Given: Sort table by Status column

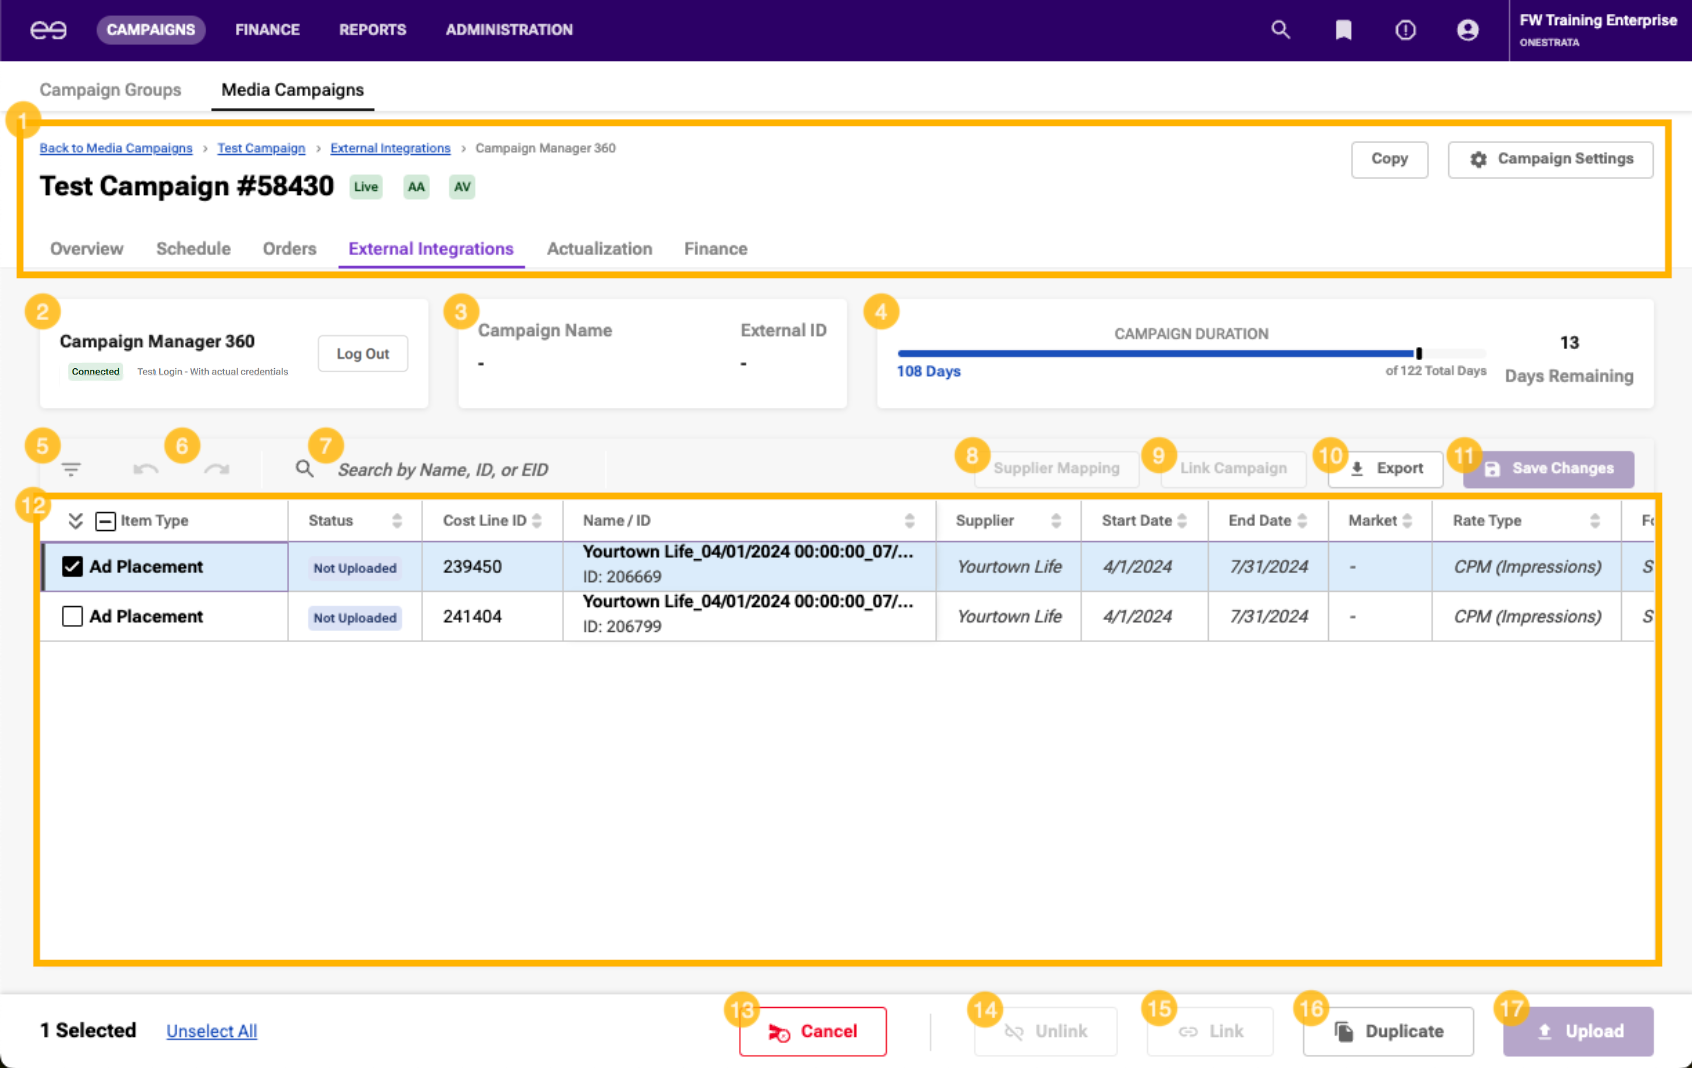Looking at the screenshot, I should pos(396,521).
